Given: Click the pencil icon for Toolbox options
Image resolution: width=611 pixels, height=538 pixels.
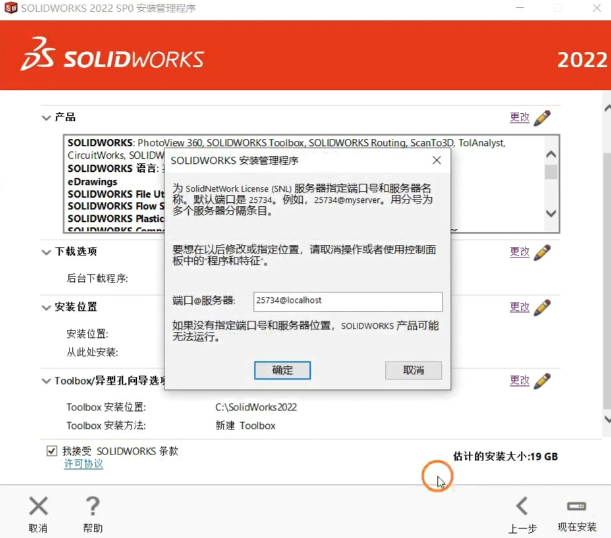Looking at the screenshot, I should [542, 381].
